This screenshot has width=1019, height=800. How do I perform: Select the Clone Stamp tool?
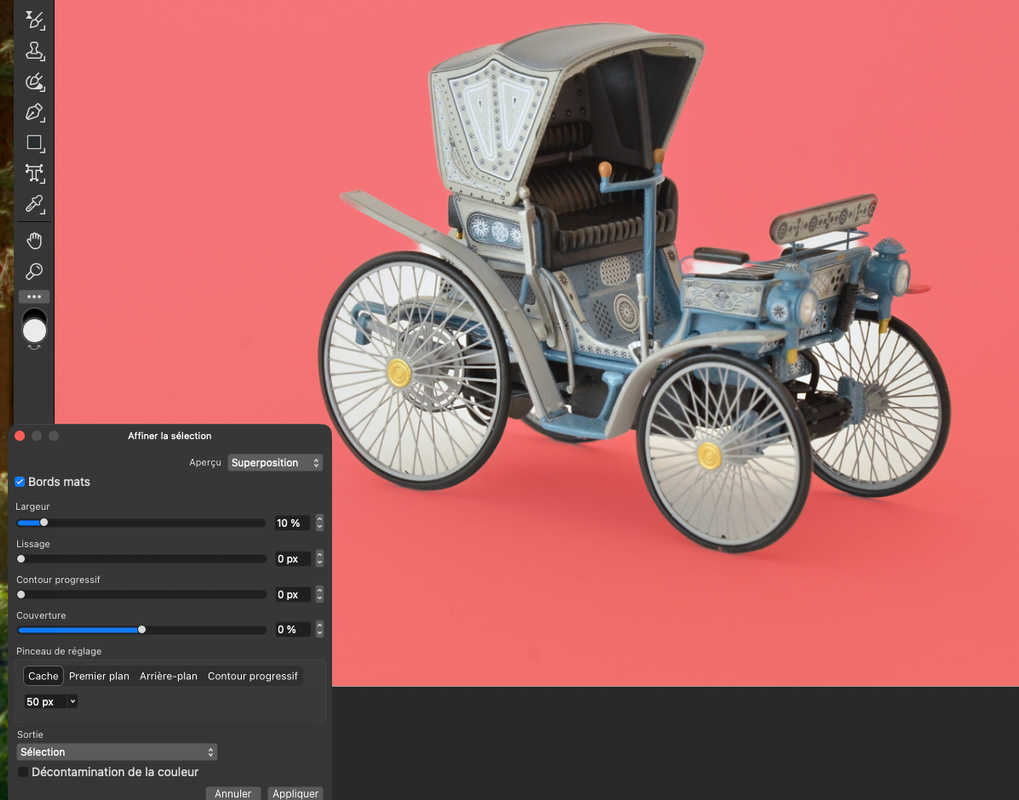(x=34, y=51)
